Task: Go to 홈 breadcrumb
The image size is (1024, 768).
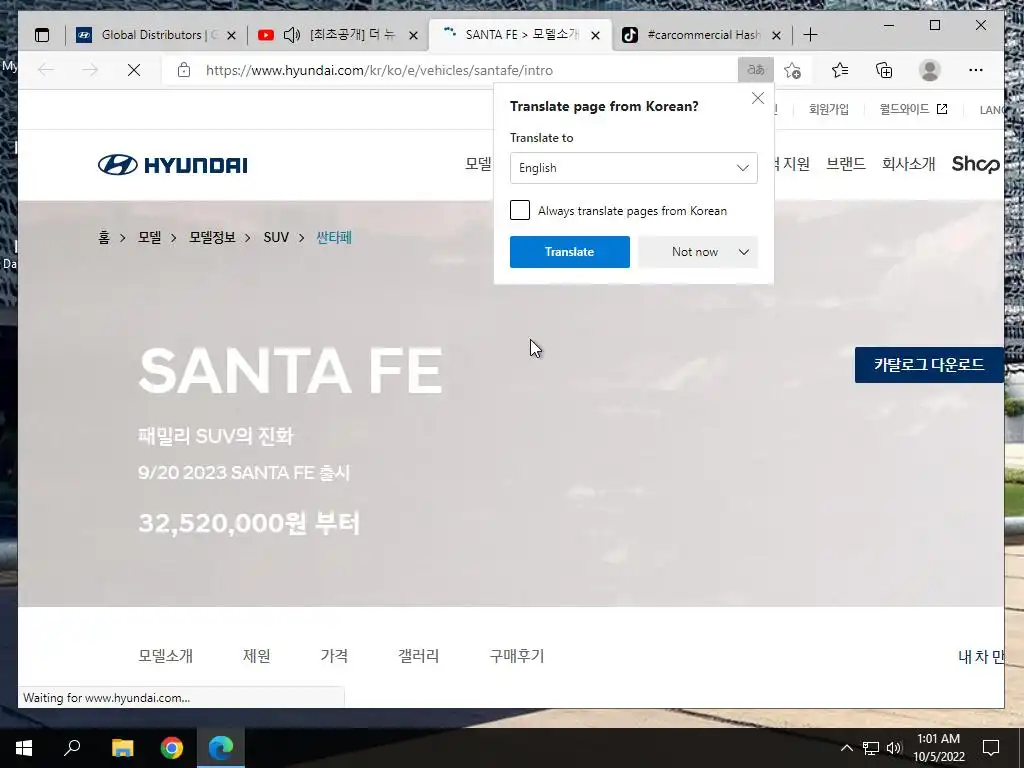Action: 104,238
